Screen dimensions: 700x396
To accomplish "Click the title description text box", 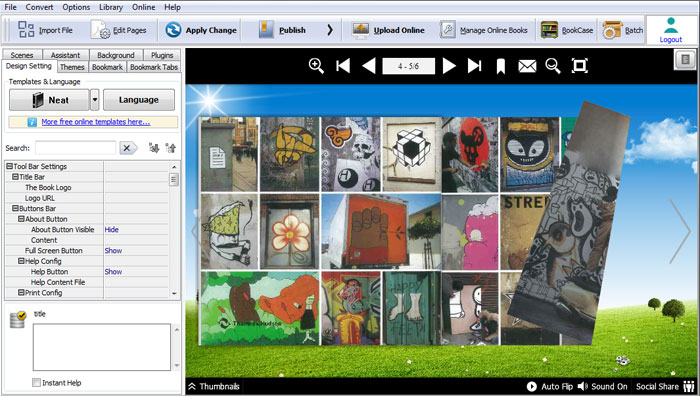I will tap(102, 347).
